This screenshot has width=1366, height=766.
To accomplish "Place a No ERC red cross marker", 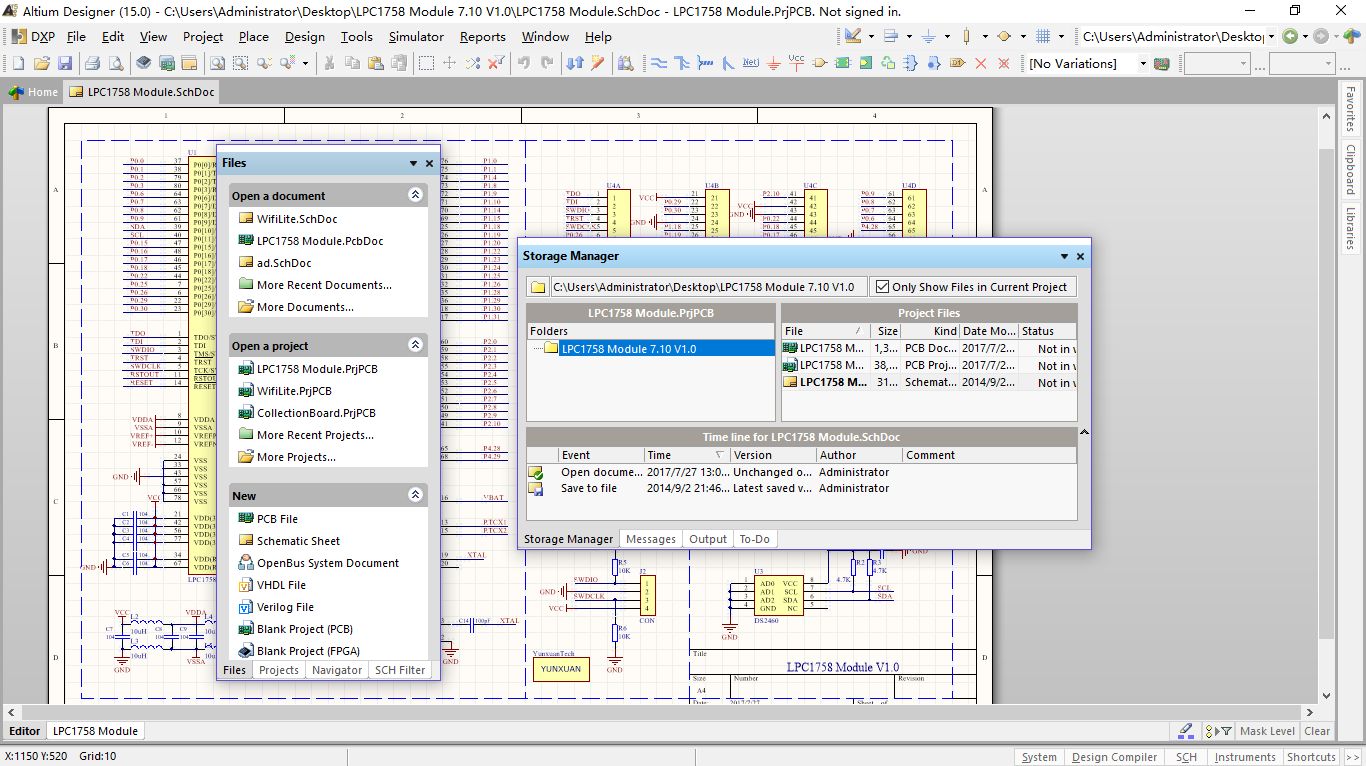I will point(980,63).
